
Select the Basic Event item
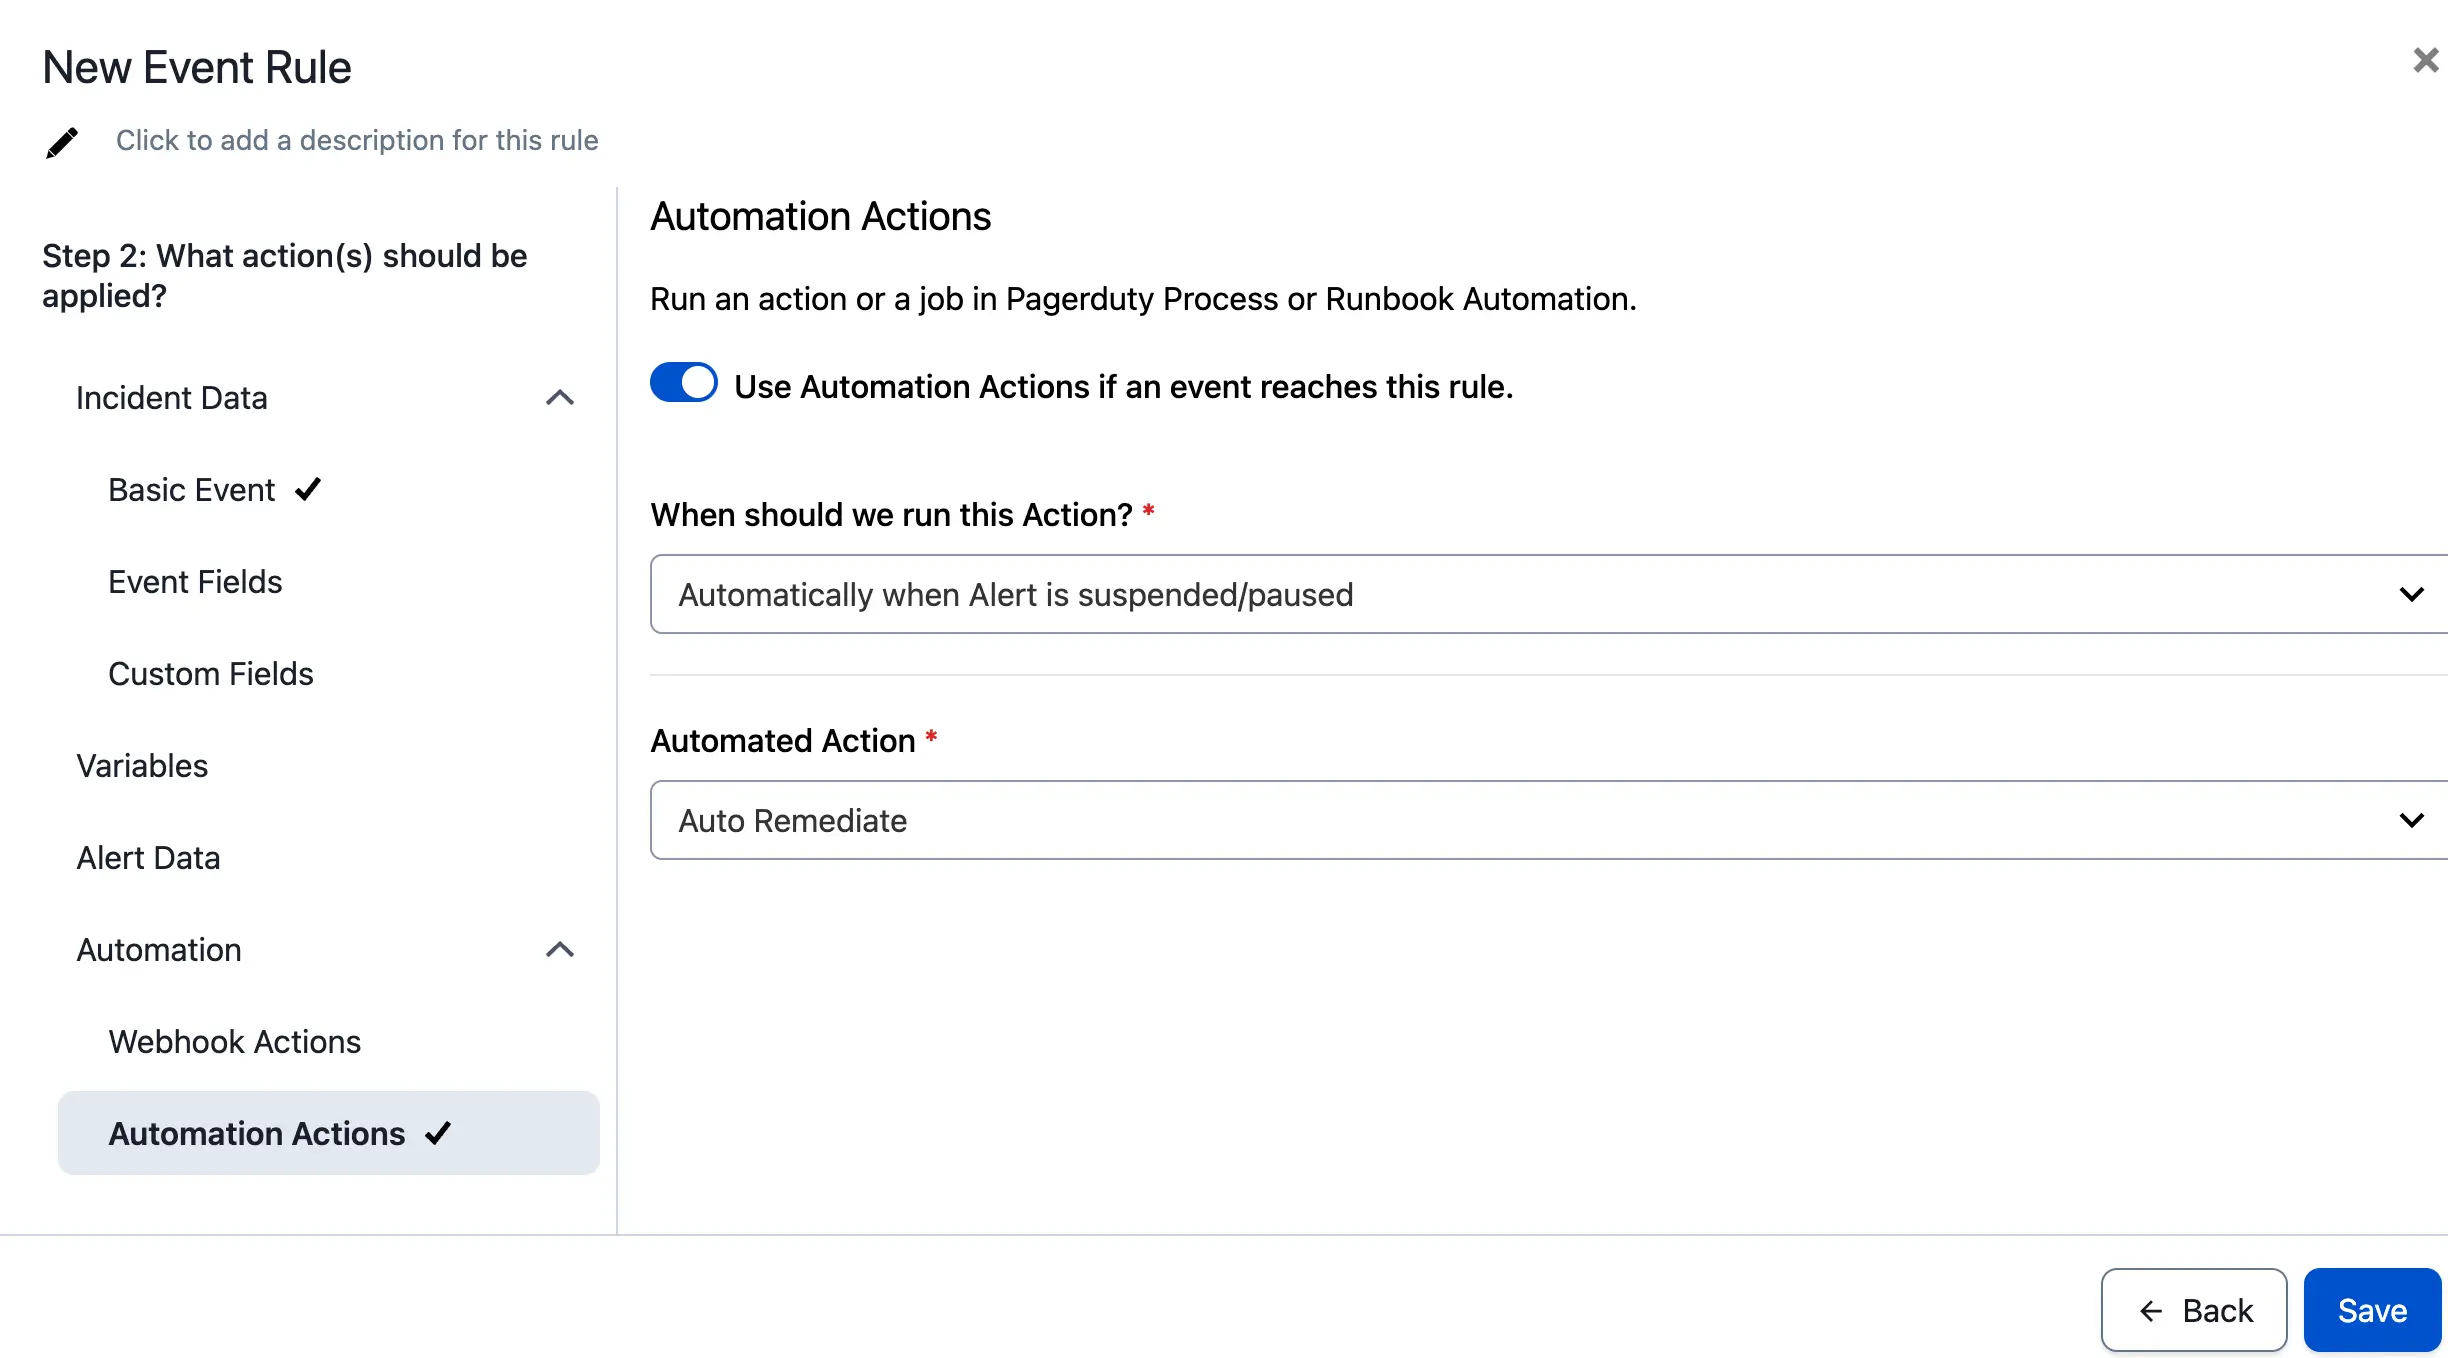(191, 490)
